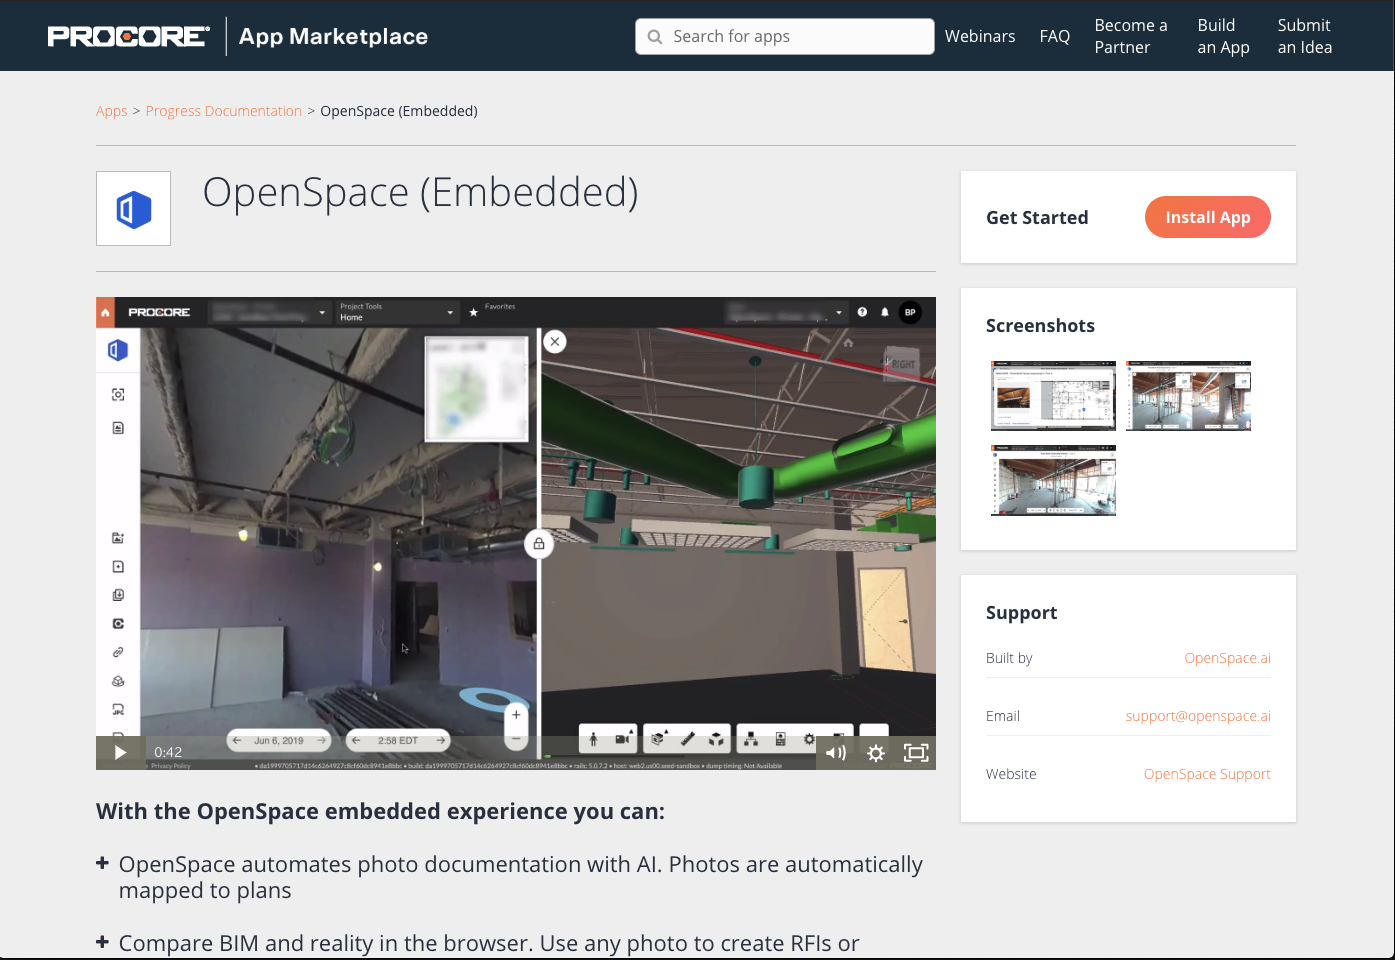Open the FAQ page

(1055, 36)
